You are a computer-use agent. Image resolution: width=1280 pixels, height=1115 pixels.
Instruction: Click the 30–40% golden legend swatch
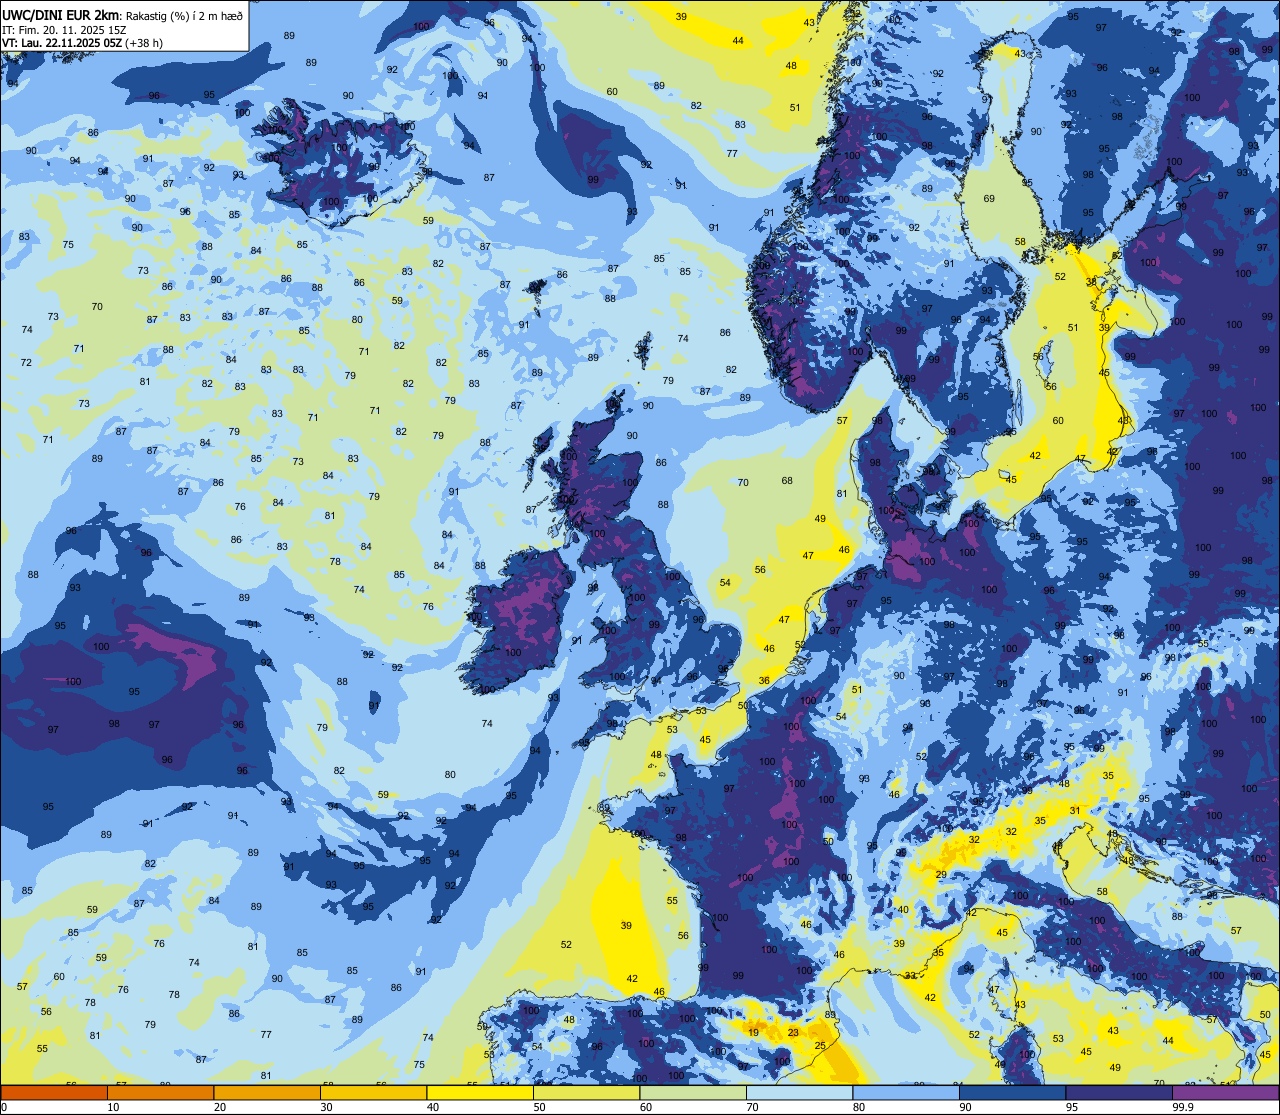pyautogui.click(x=374, y=1092)
